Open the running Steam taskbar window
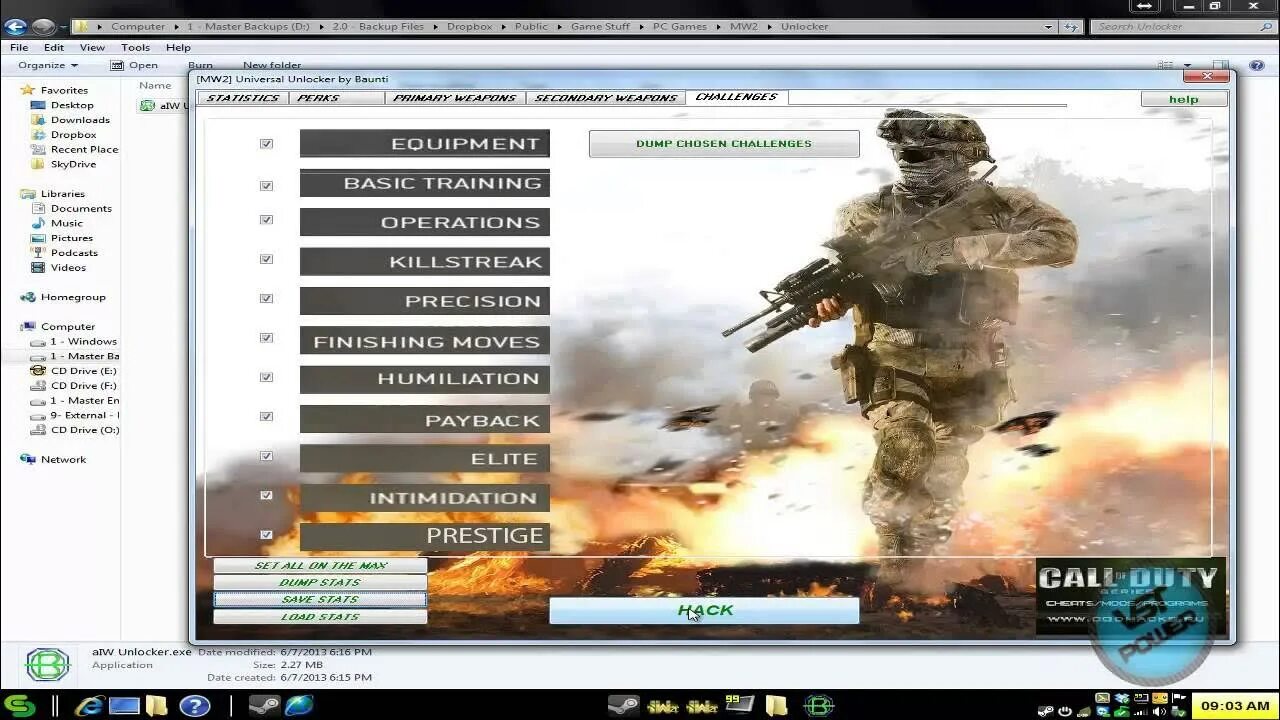Viewport: 1280px width, 720px height. point(623,706)
